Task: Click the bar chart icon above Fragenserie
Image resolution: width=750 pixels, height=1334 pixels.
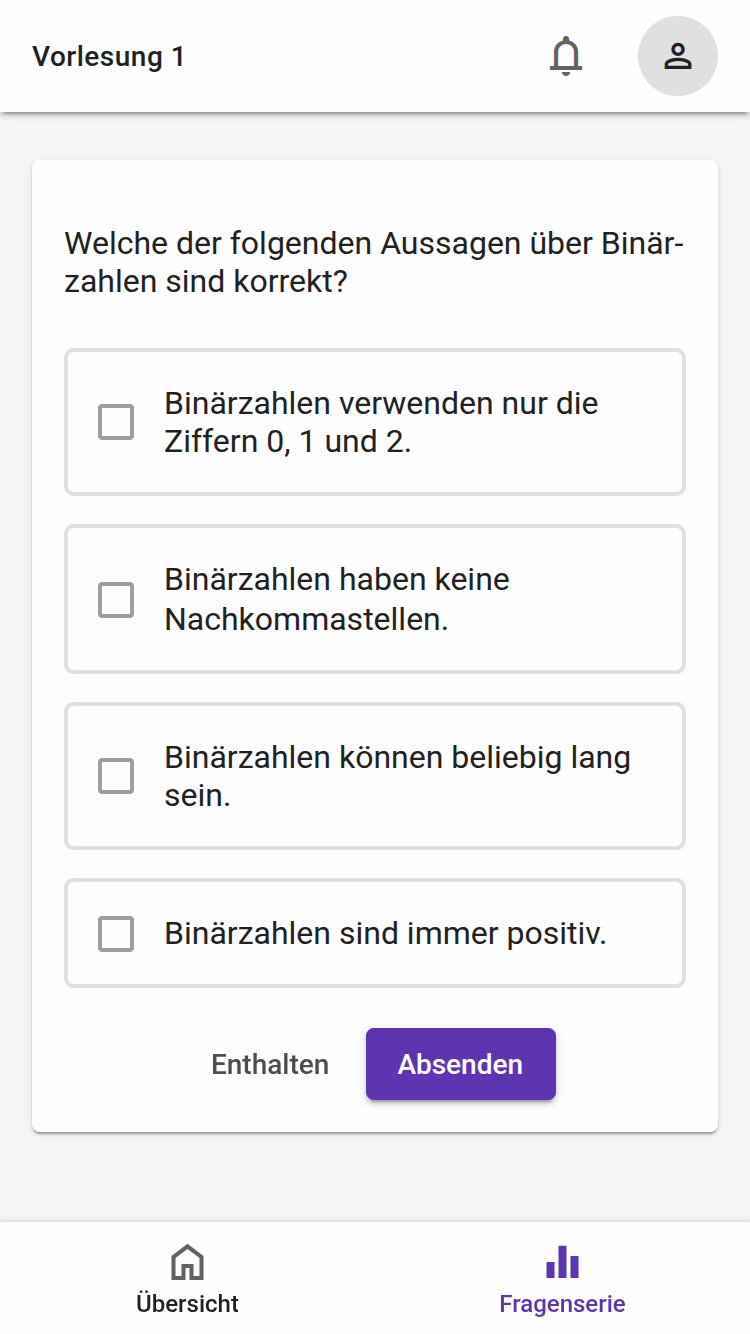Action: pyautogui.click(x=561, y=1263)
